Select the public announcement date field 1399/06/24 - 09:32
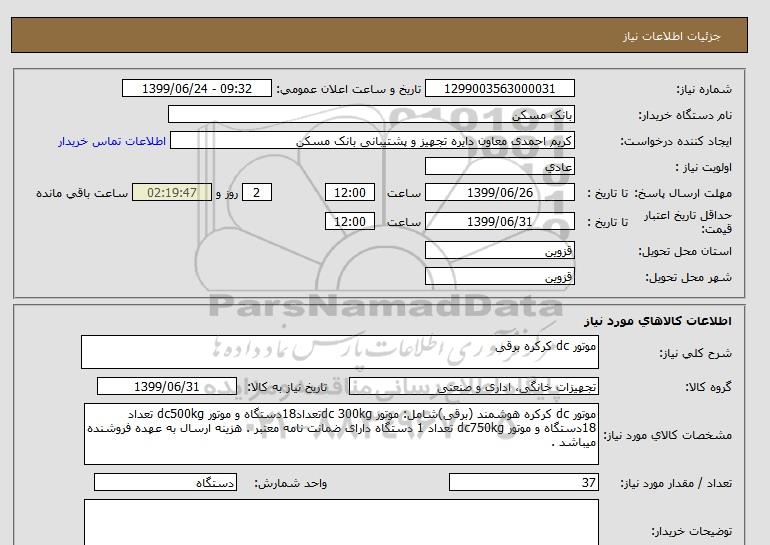The height and width of the screenshot is (545, 770). (x=196, y=89)
